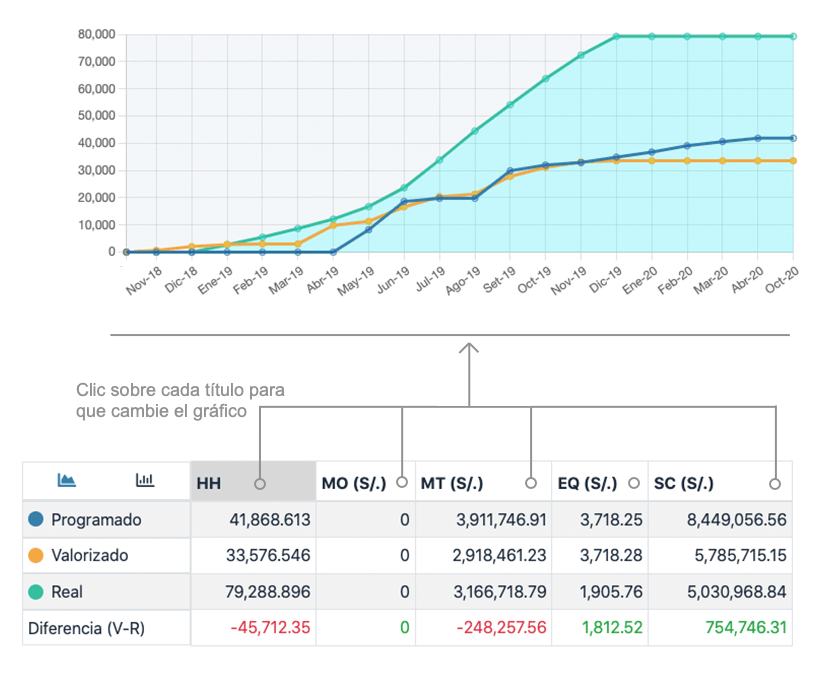Screen dimensions: 824x678
Task: Open the HH column header tab
Action: pyautogui.click(x=253, y=481)
